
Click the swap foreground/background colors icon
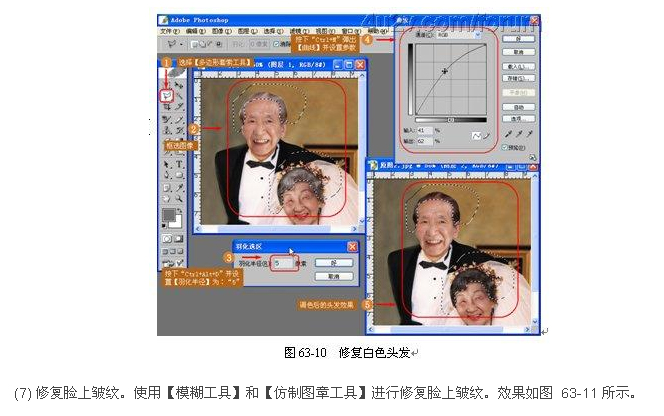pyautogui.click(x=180, y=210)
